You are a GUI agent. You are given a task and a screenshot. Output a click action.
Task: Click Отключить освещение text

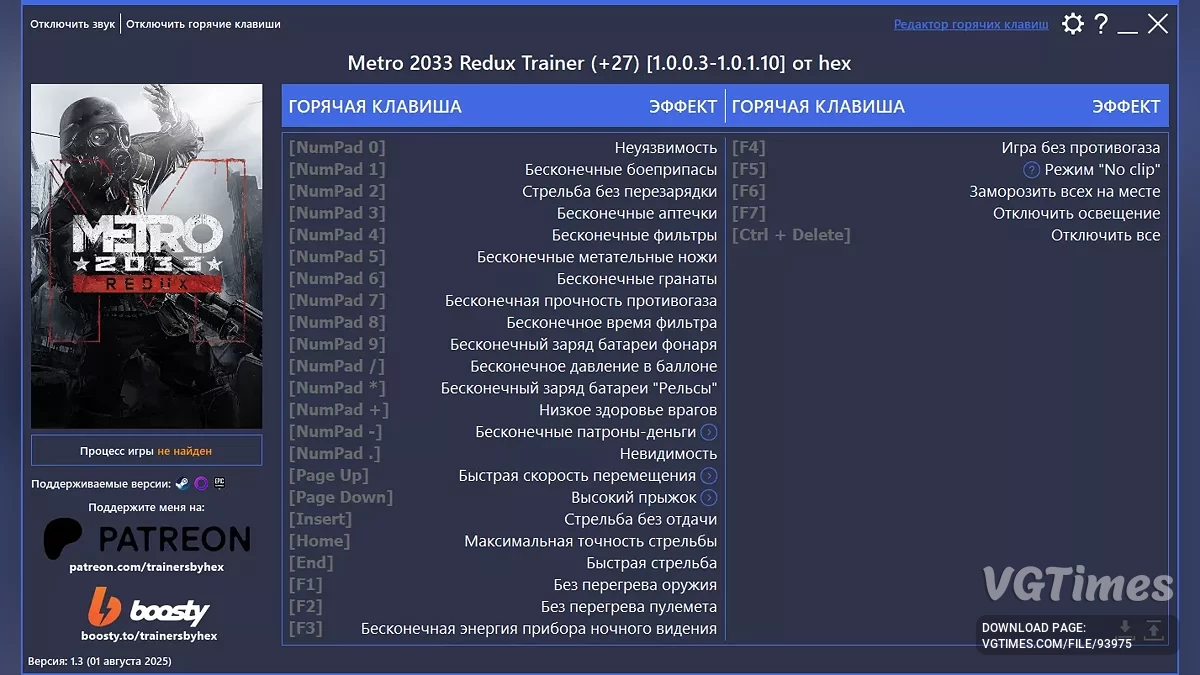[x=1077, y=214]
